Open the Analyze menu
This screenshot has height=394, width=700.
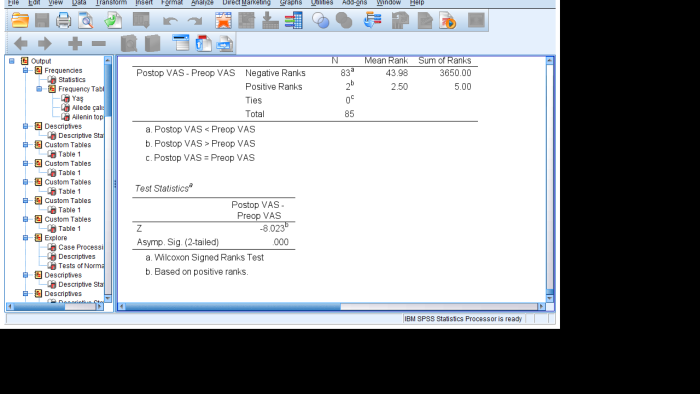tap(202, 3)
